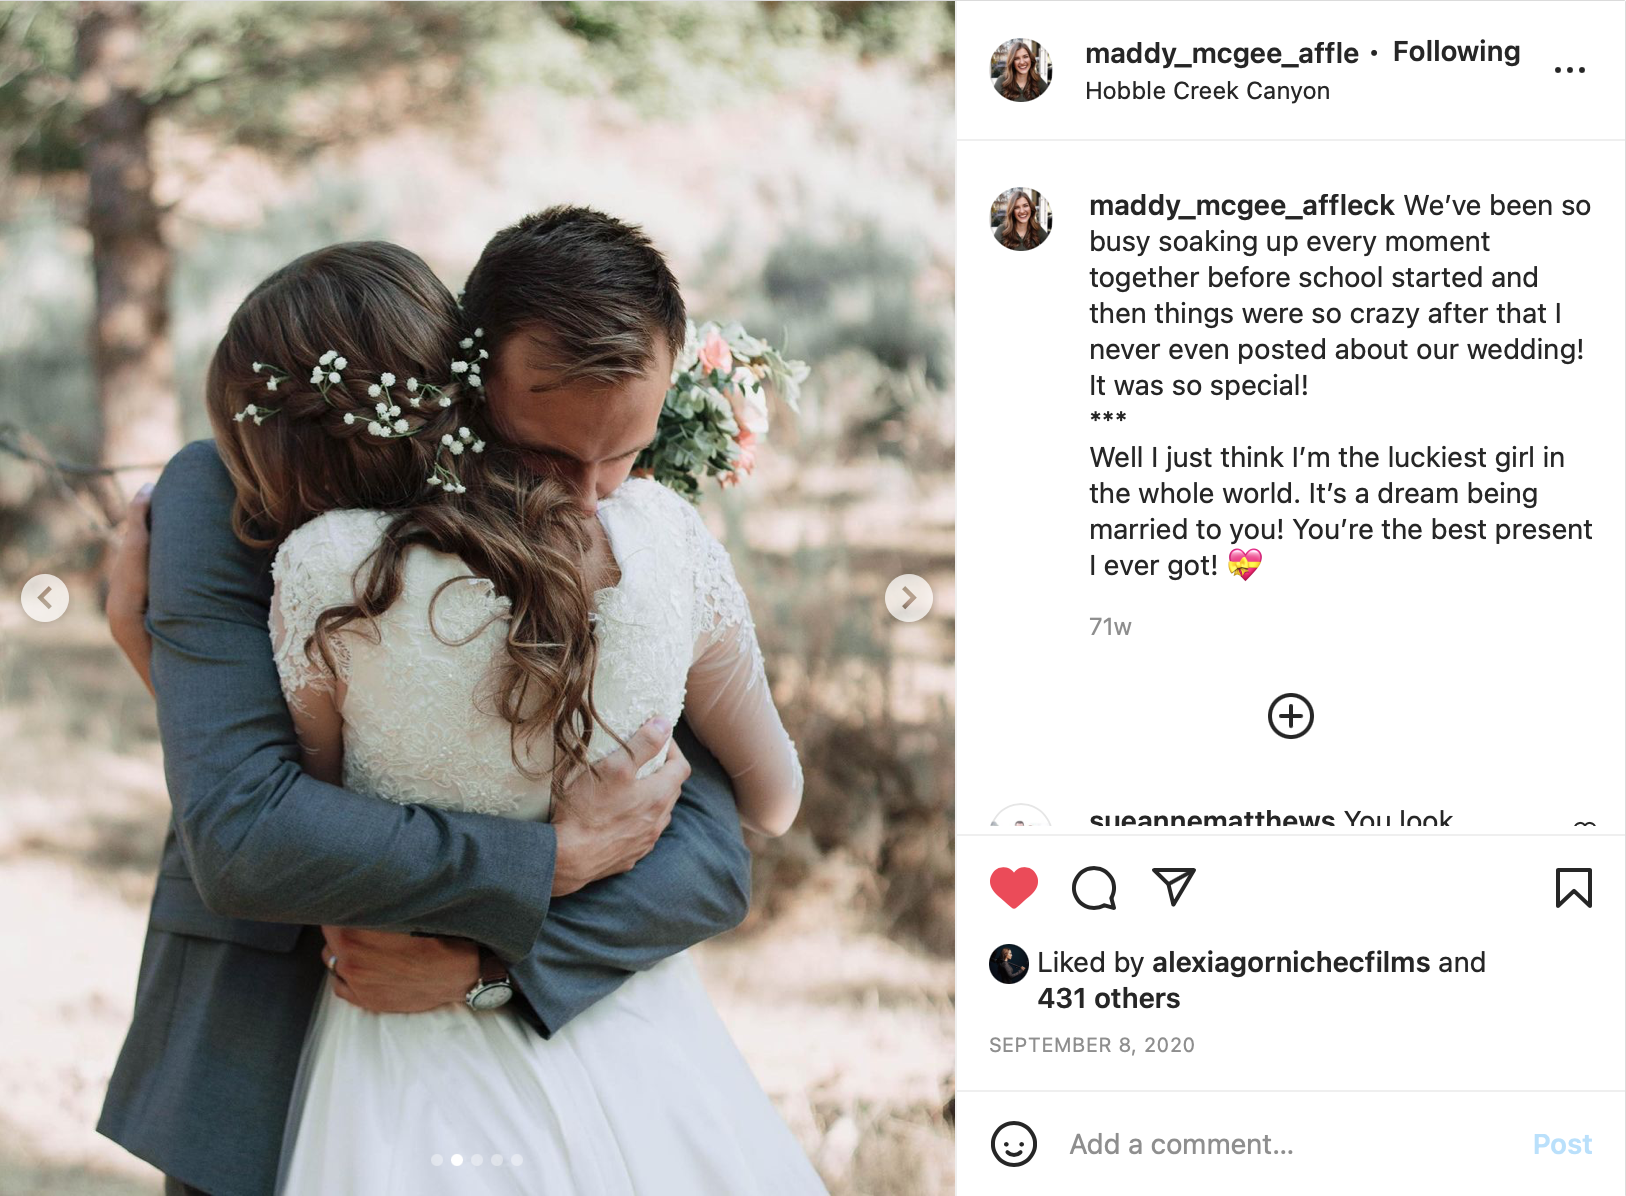The height and width of the screenshot is (1196, 1626).
Task: Open the emoji picker smiley icon
Action: click(x=1013, y=1144)
